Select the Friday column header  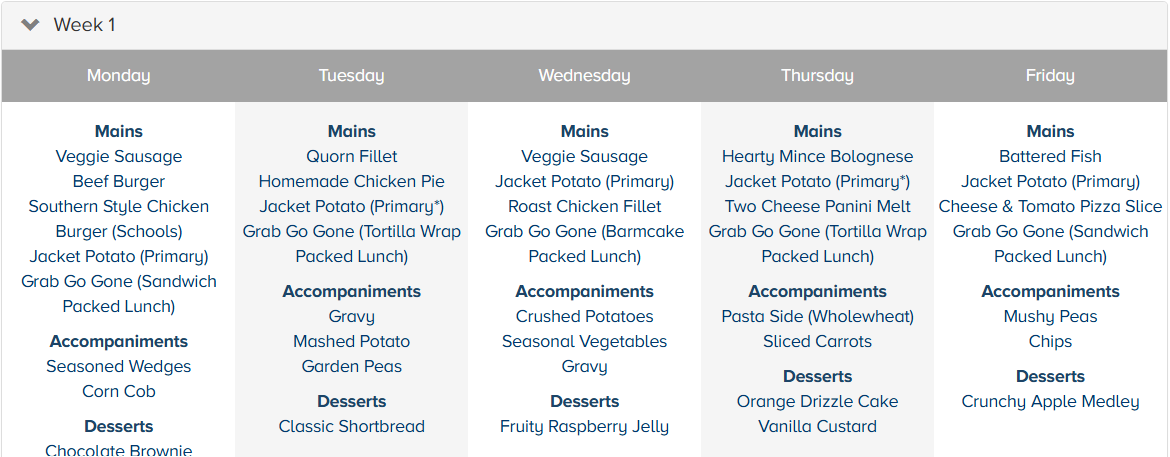point(1050,76)
